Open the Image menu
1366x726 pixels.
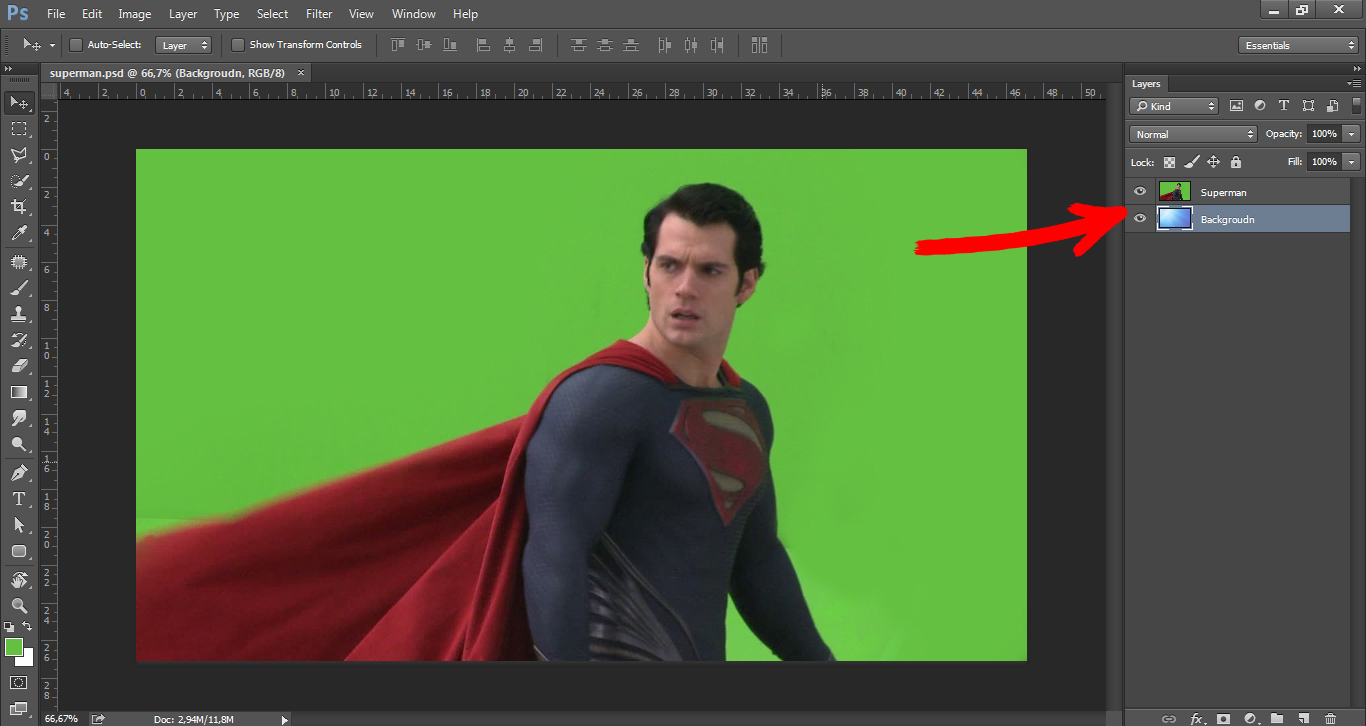135,14
